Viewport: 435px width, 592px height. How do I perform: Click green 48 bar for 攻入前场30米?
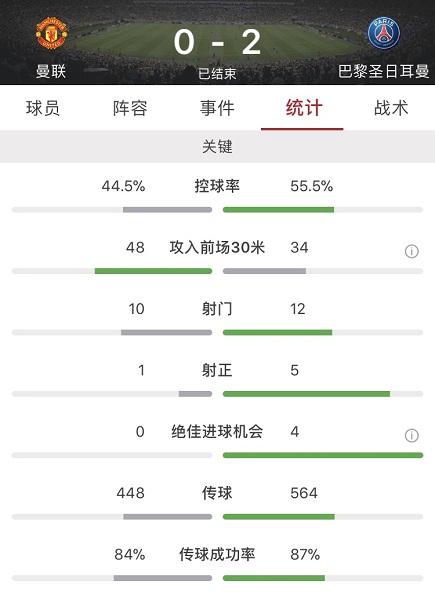pyautogui.click(x=153, y=271)
